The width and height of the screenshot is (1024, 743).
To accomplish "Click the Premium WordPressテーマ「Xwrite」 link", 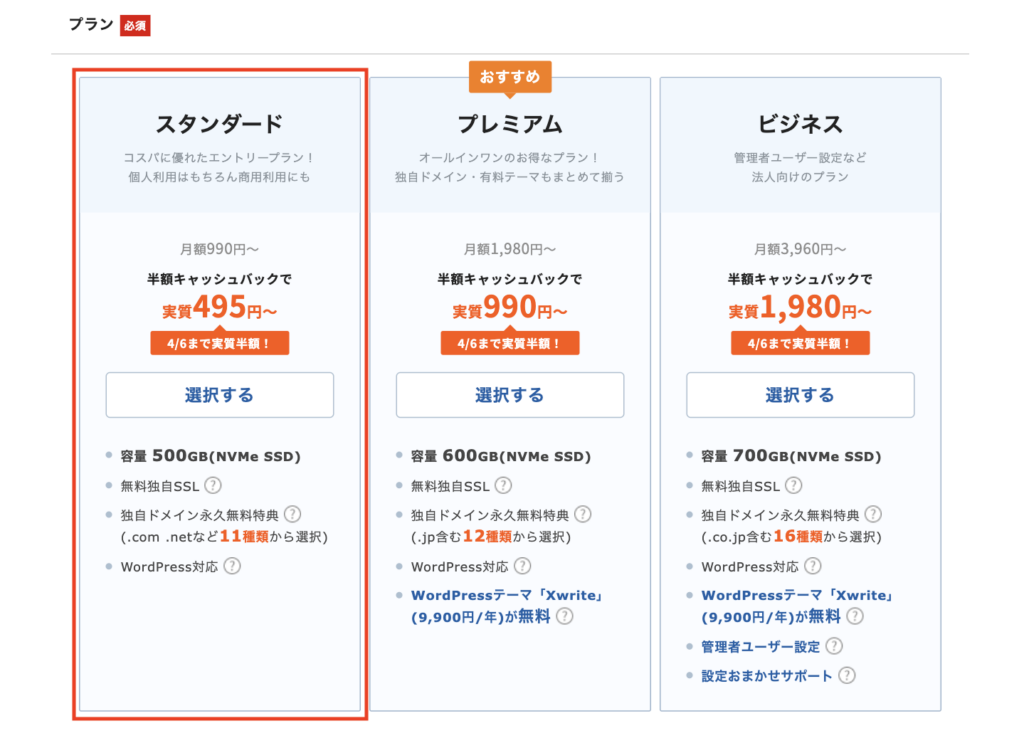I will point(507,596).
